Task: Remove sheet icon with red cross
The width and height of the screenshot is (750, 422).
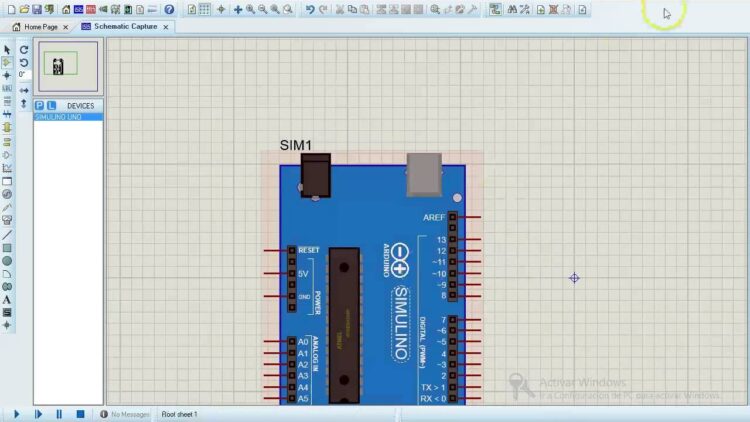Action: (553, 10)
